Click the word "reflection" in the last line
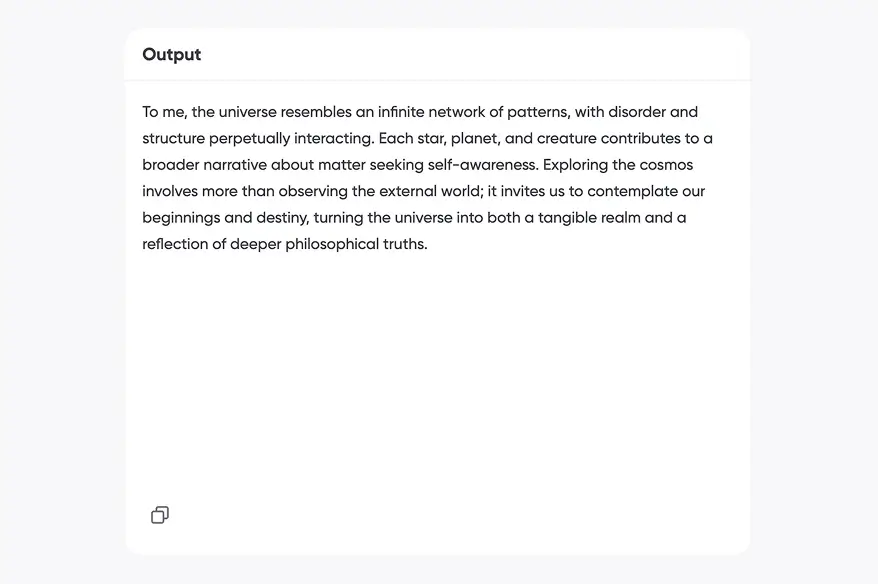Image resolution: width=878 pixels, height=584 pixels. [175, 244]
